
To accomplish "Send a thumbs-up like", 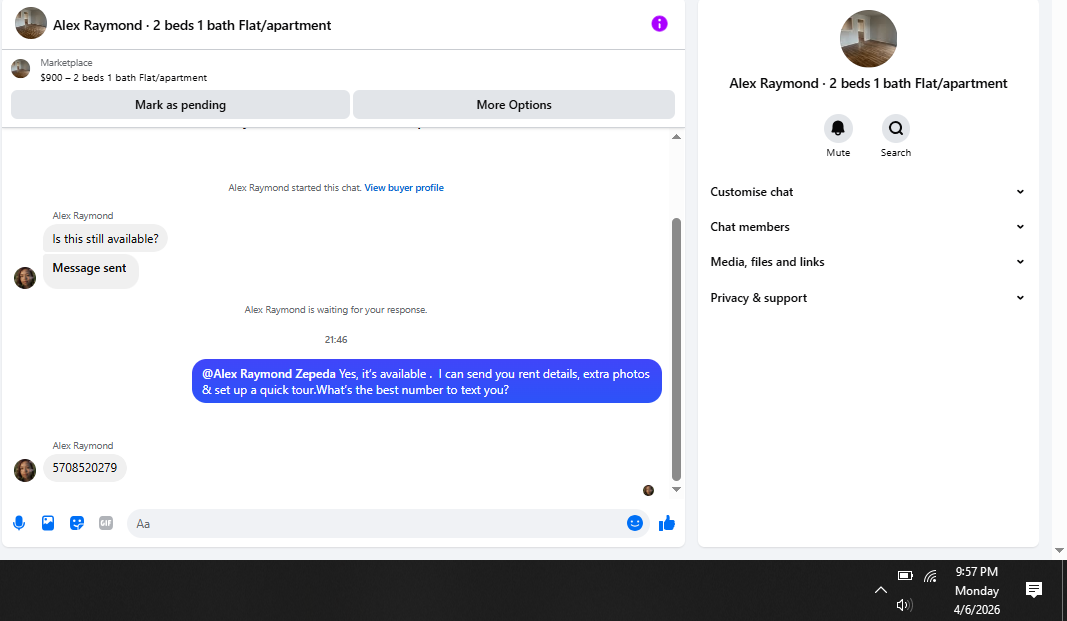I will [x=667, y=523].
